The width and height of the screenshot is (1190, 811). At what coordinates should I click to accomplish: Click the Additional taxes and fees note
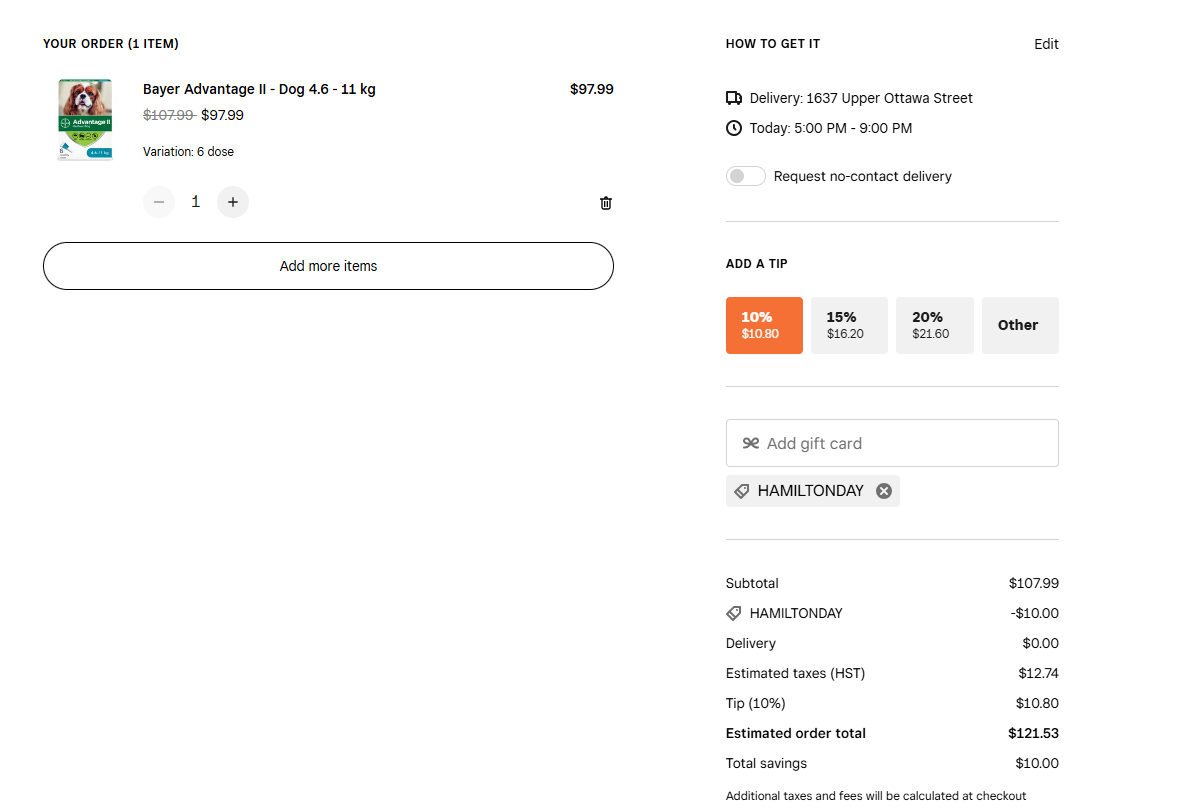click(875, 796)
